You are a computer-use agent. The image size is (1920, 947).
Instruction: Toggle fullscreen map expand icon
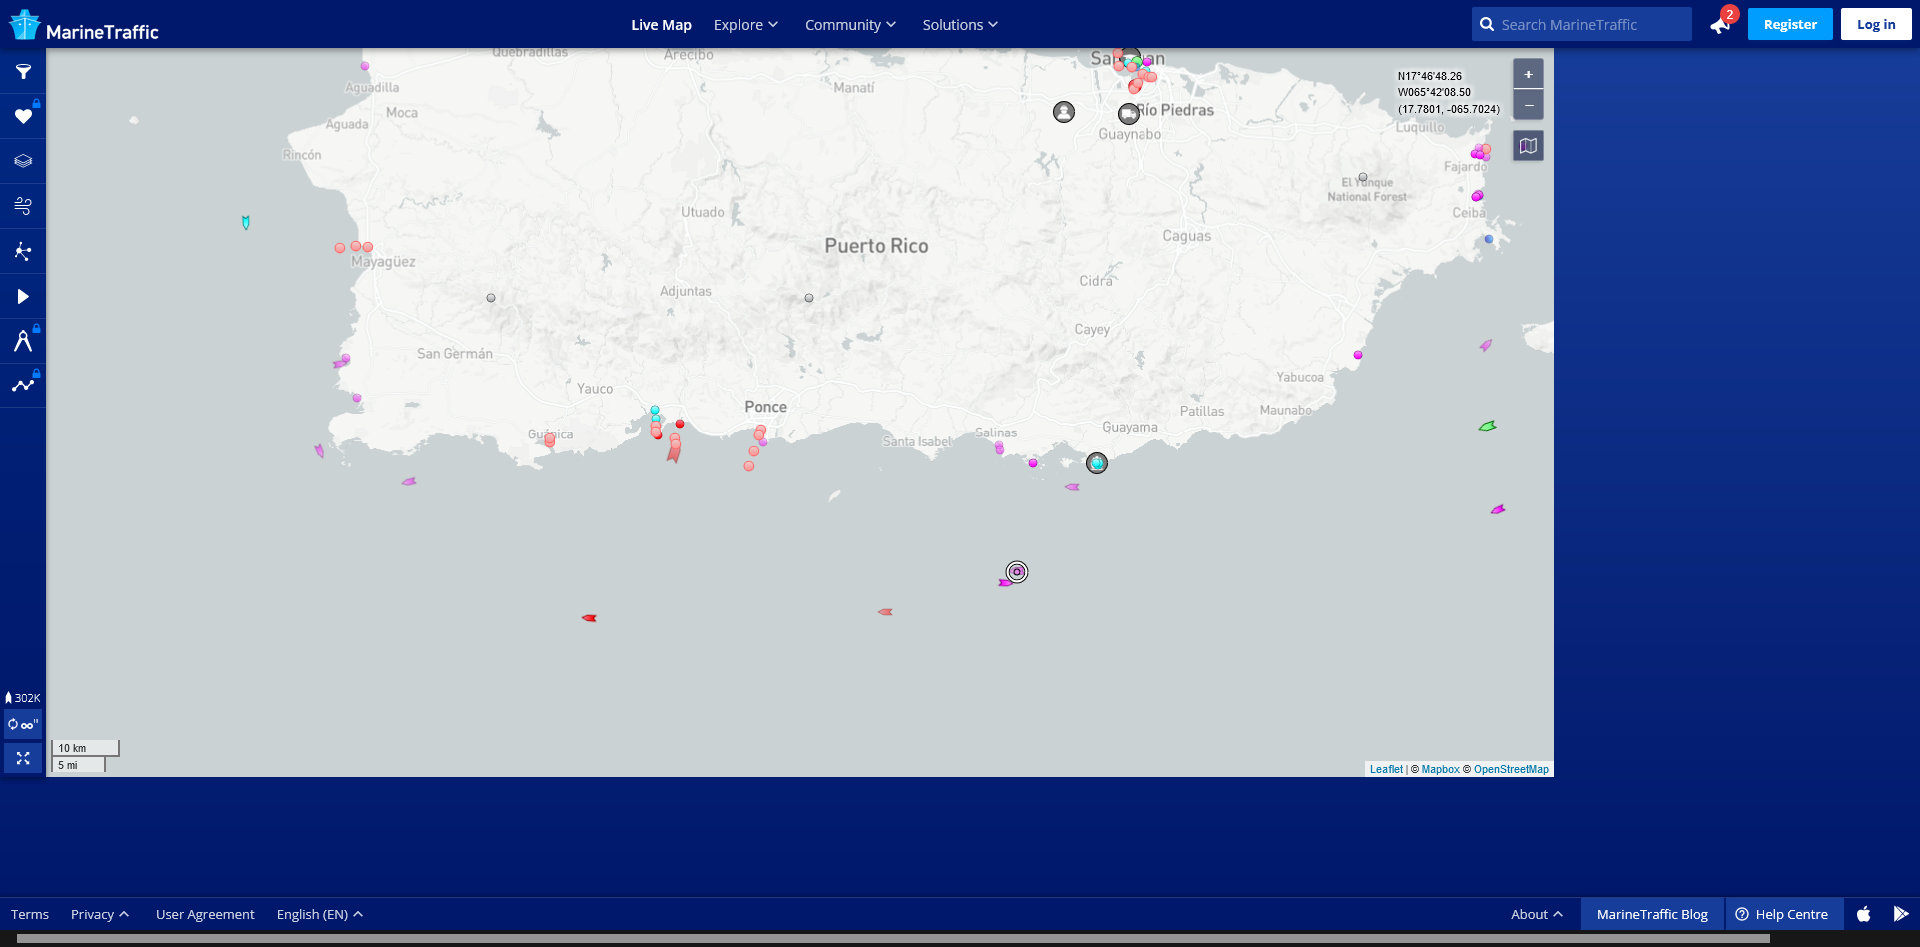pyautogui.click(x=23, y=759)
